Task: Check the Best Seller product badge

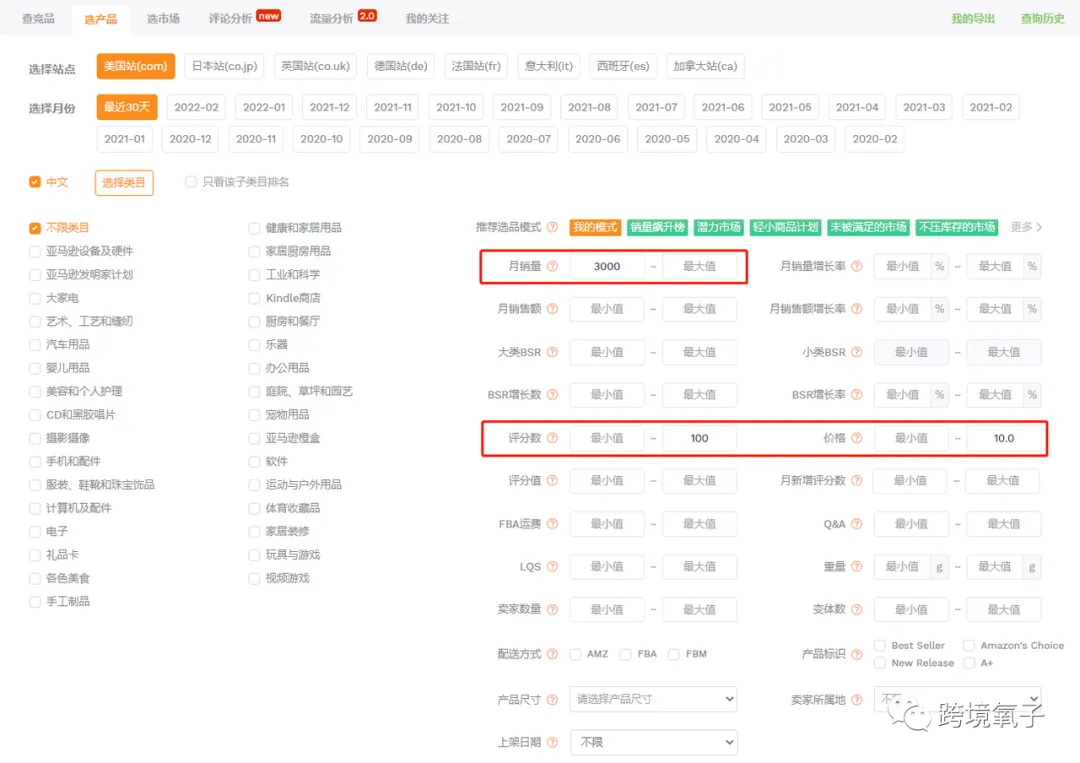Action: tap(880, 645)
